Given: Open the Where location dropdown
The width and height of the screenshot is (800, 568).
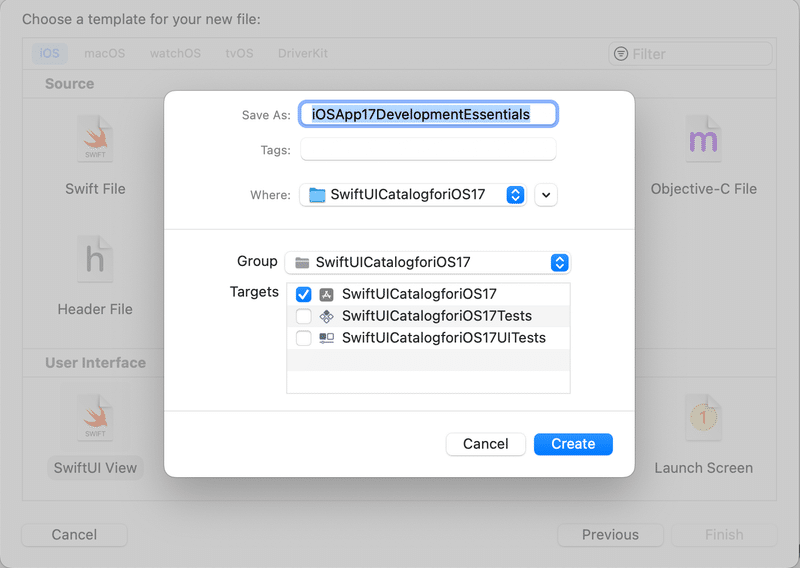Looking at the screenshot, I should (516, 195).
